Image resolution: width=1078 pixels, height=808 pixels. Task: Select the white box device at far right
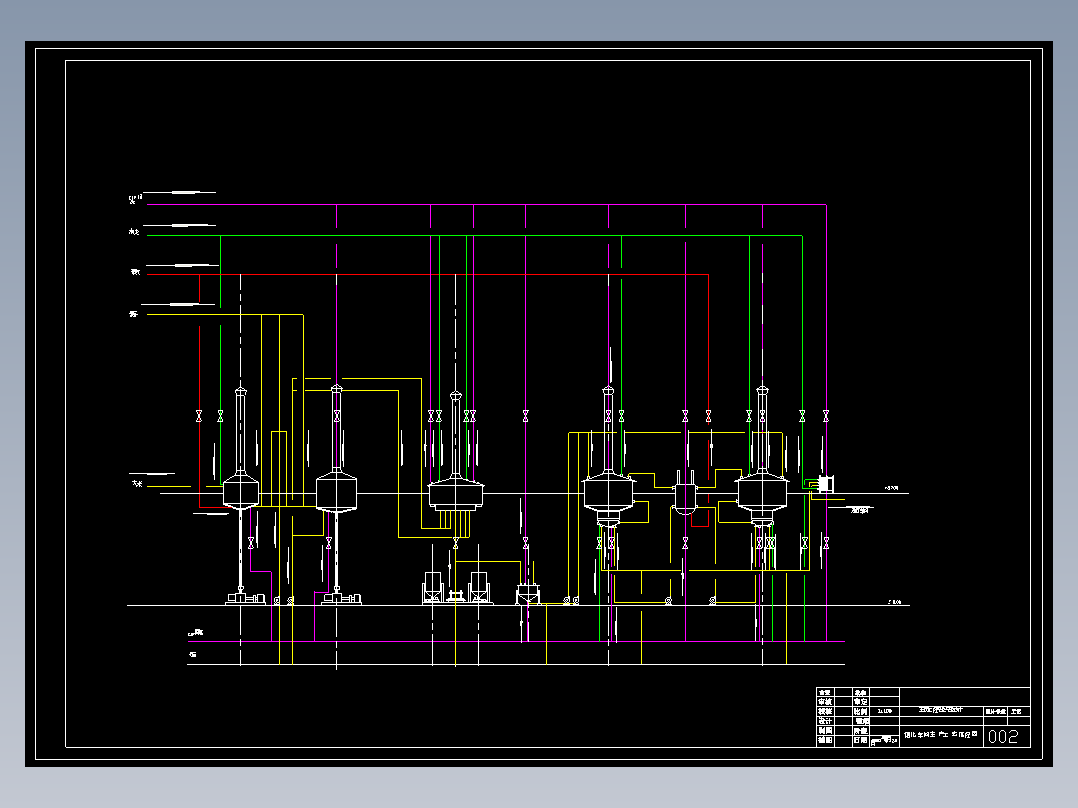826,484
